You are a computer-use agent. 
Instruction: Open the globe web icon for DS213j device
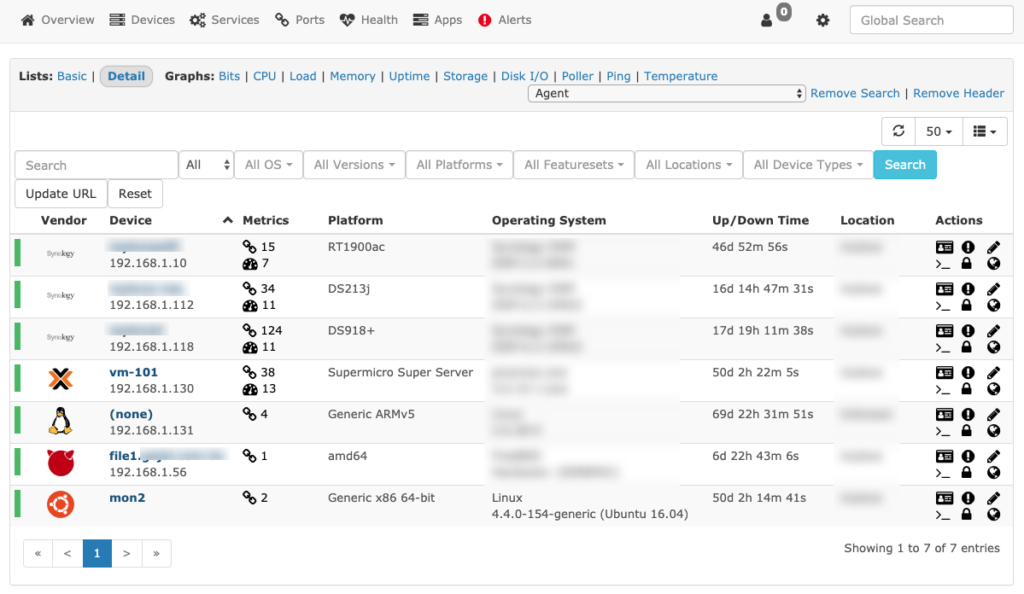pyautogui.click(x=993, y=305)
